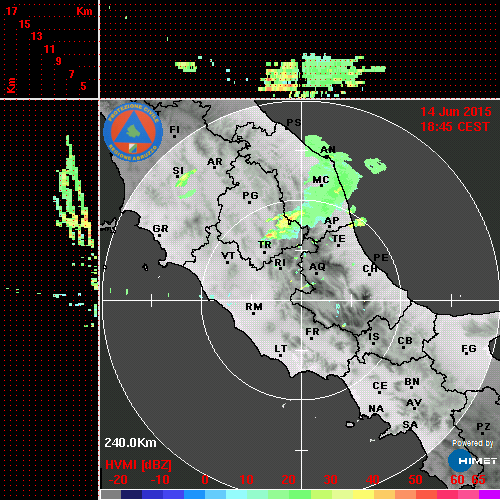
Task: Click the "NA" city label
Action: pyautogui.click(x=376, y=409)
